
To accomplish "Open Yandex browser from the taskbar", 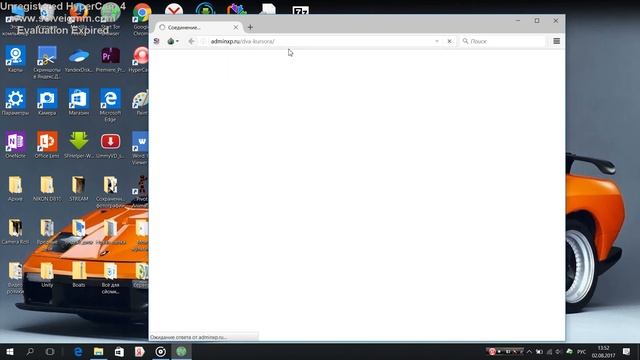I will coord(139,351).
